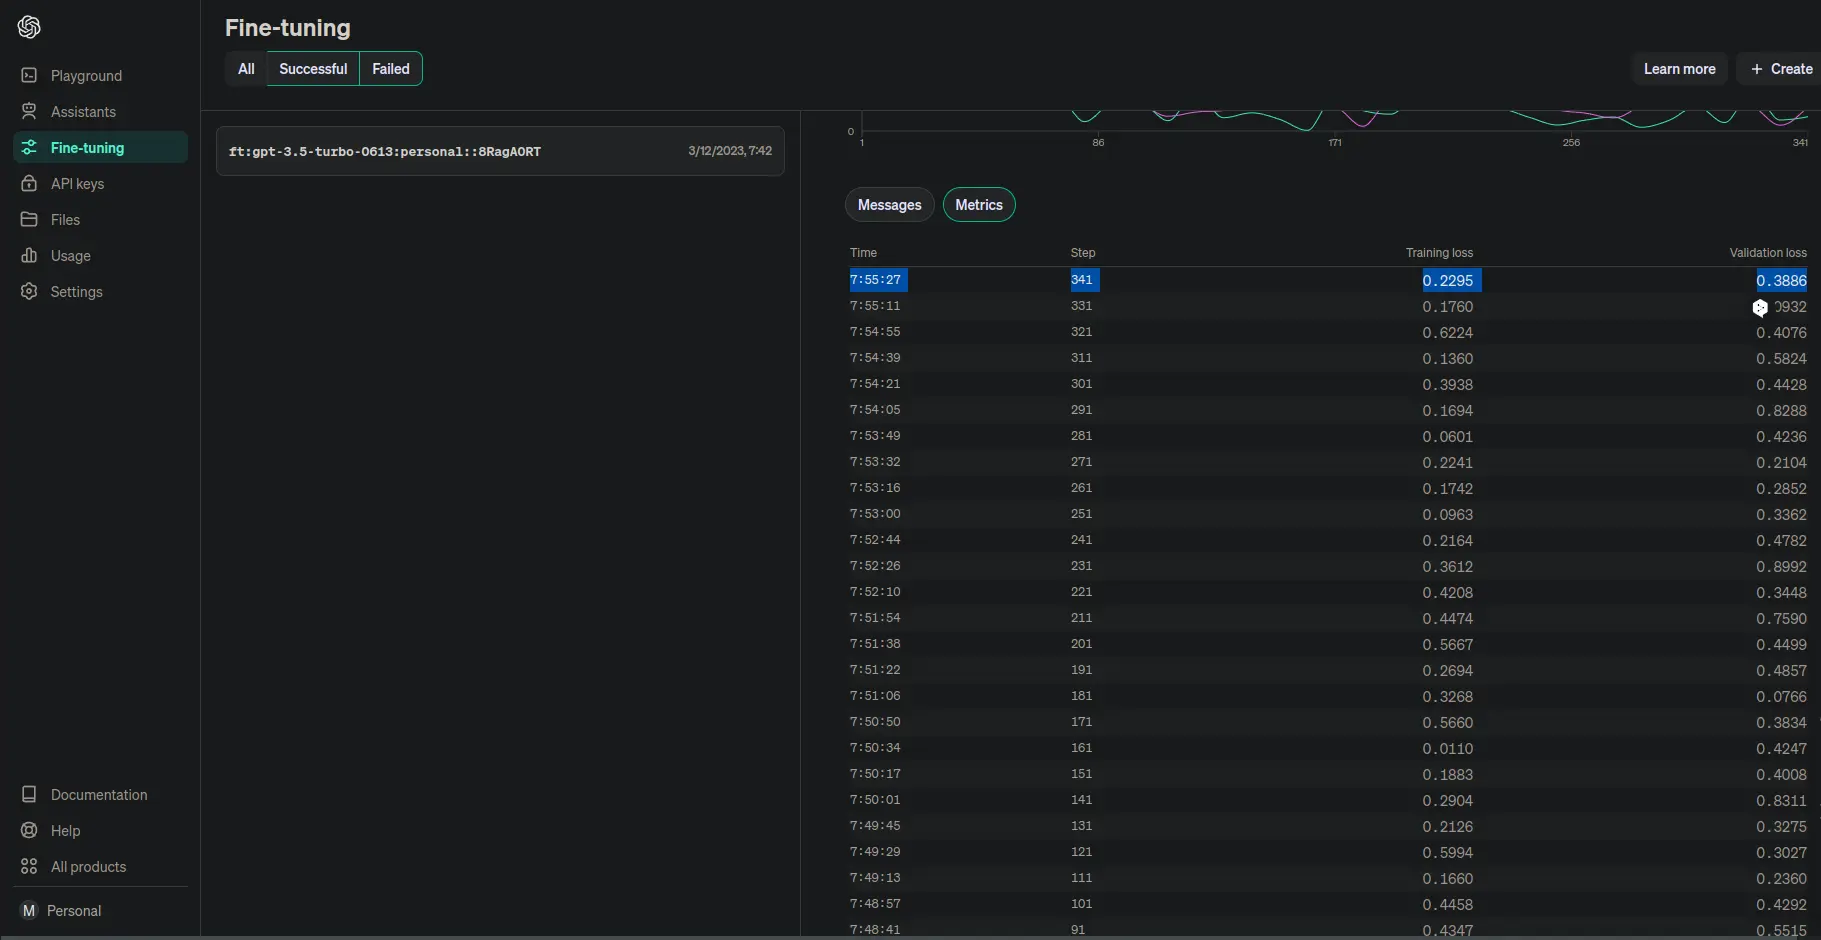The image size is (1821, 940).
Task: Click step 311 cell
Action: tap(1081, 358)
